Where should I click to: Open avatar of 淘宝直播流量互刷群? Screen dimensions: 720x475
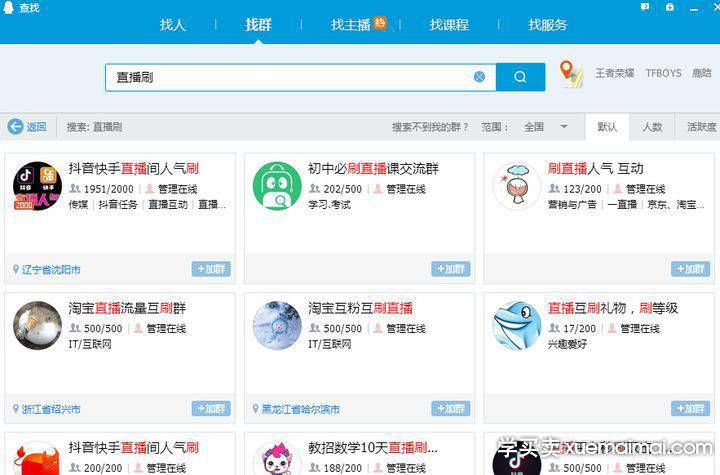[x=37, y=326]
